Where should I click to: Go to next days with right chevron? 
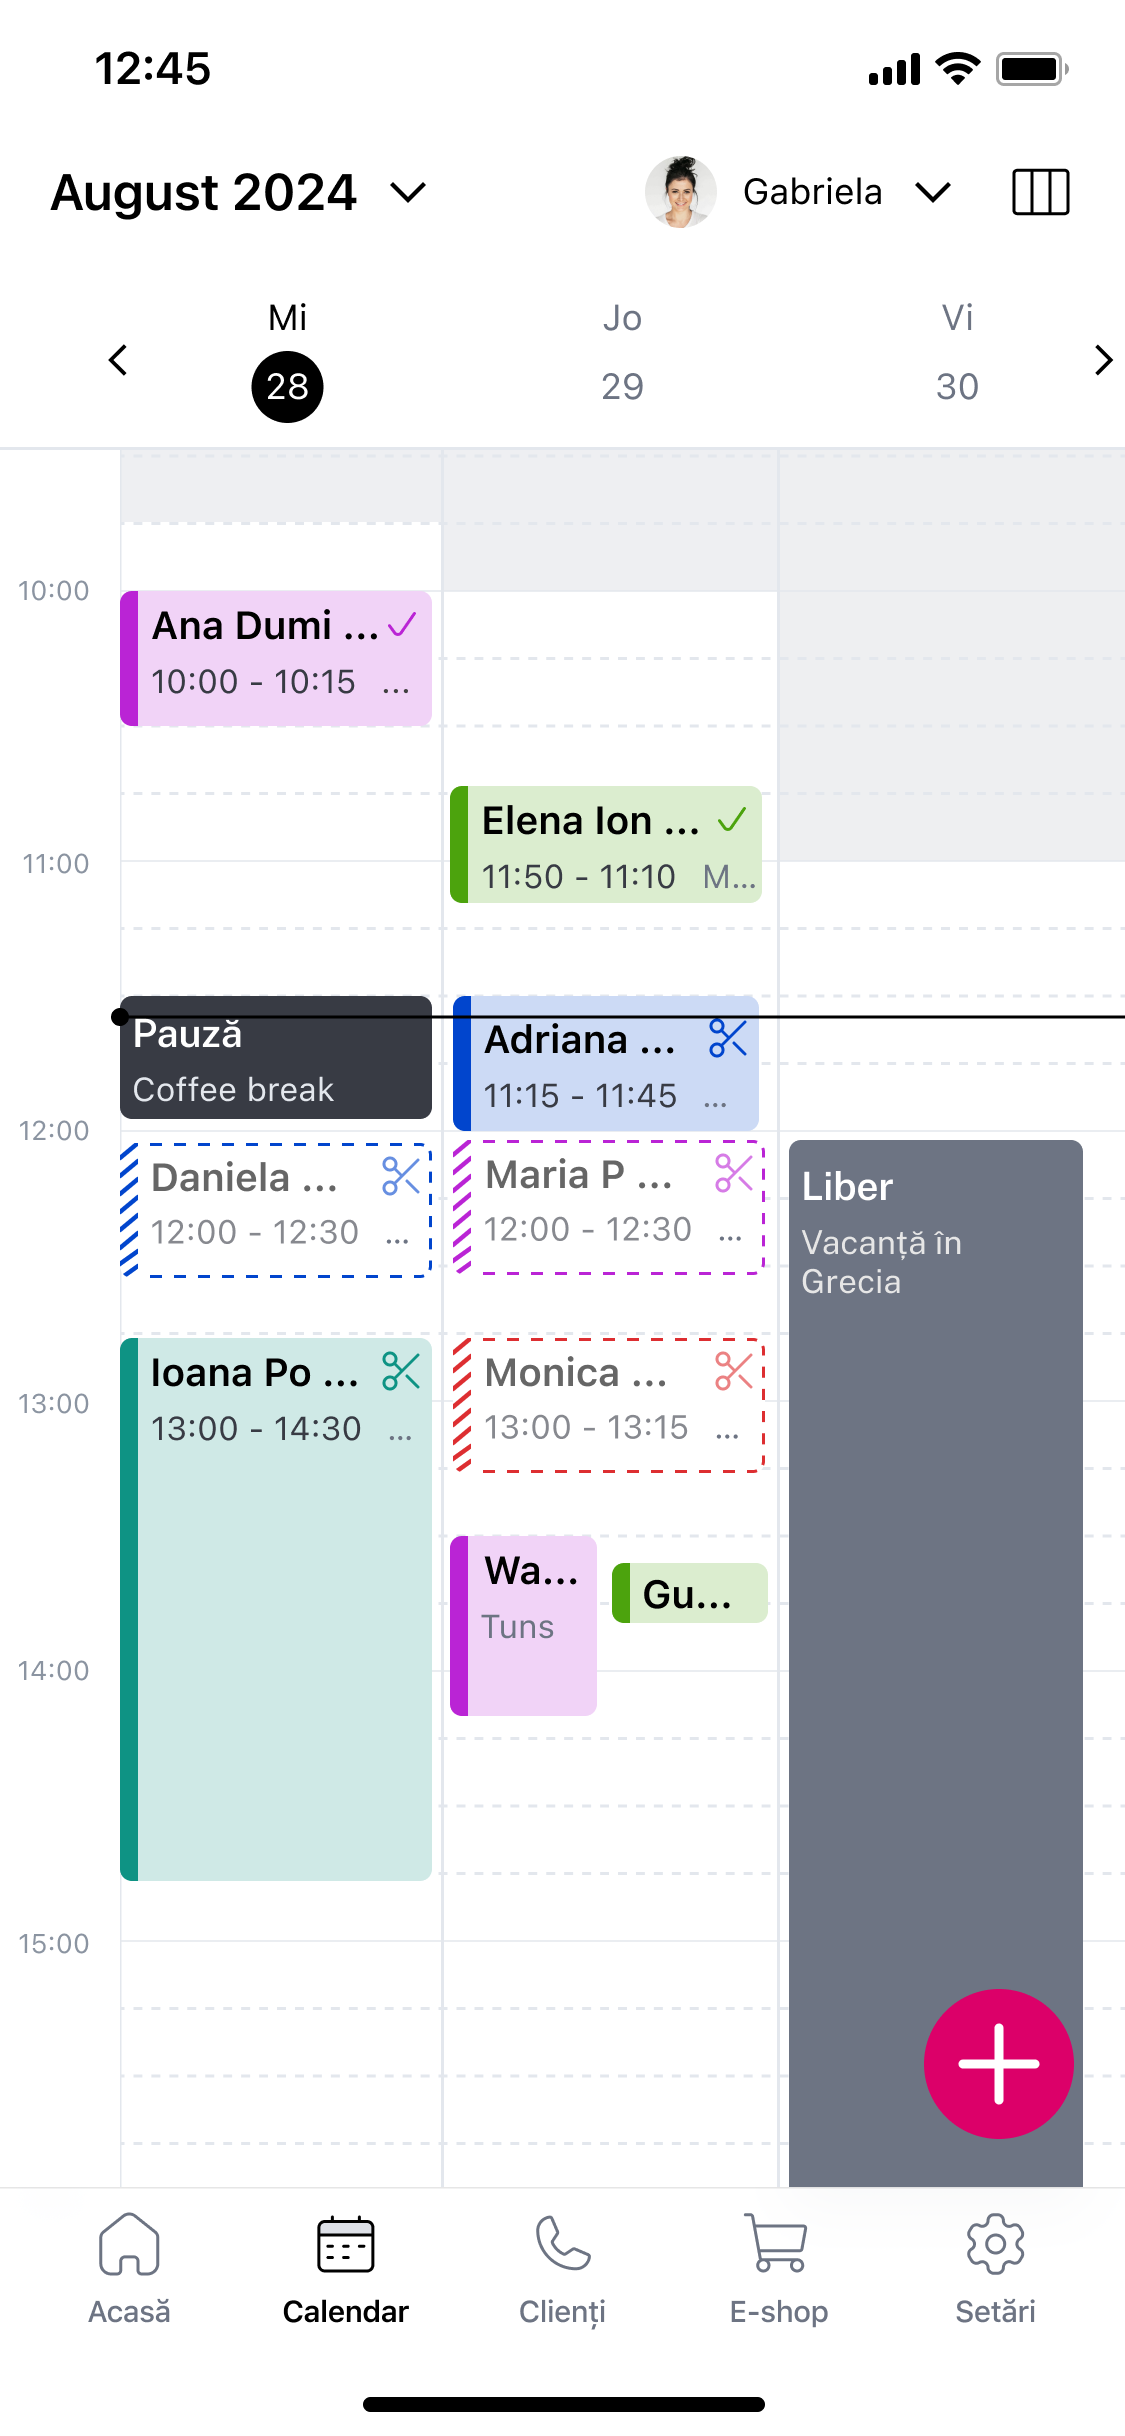1103,360
